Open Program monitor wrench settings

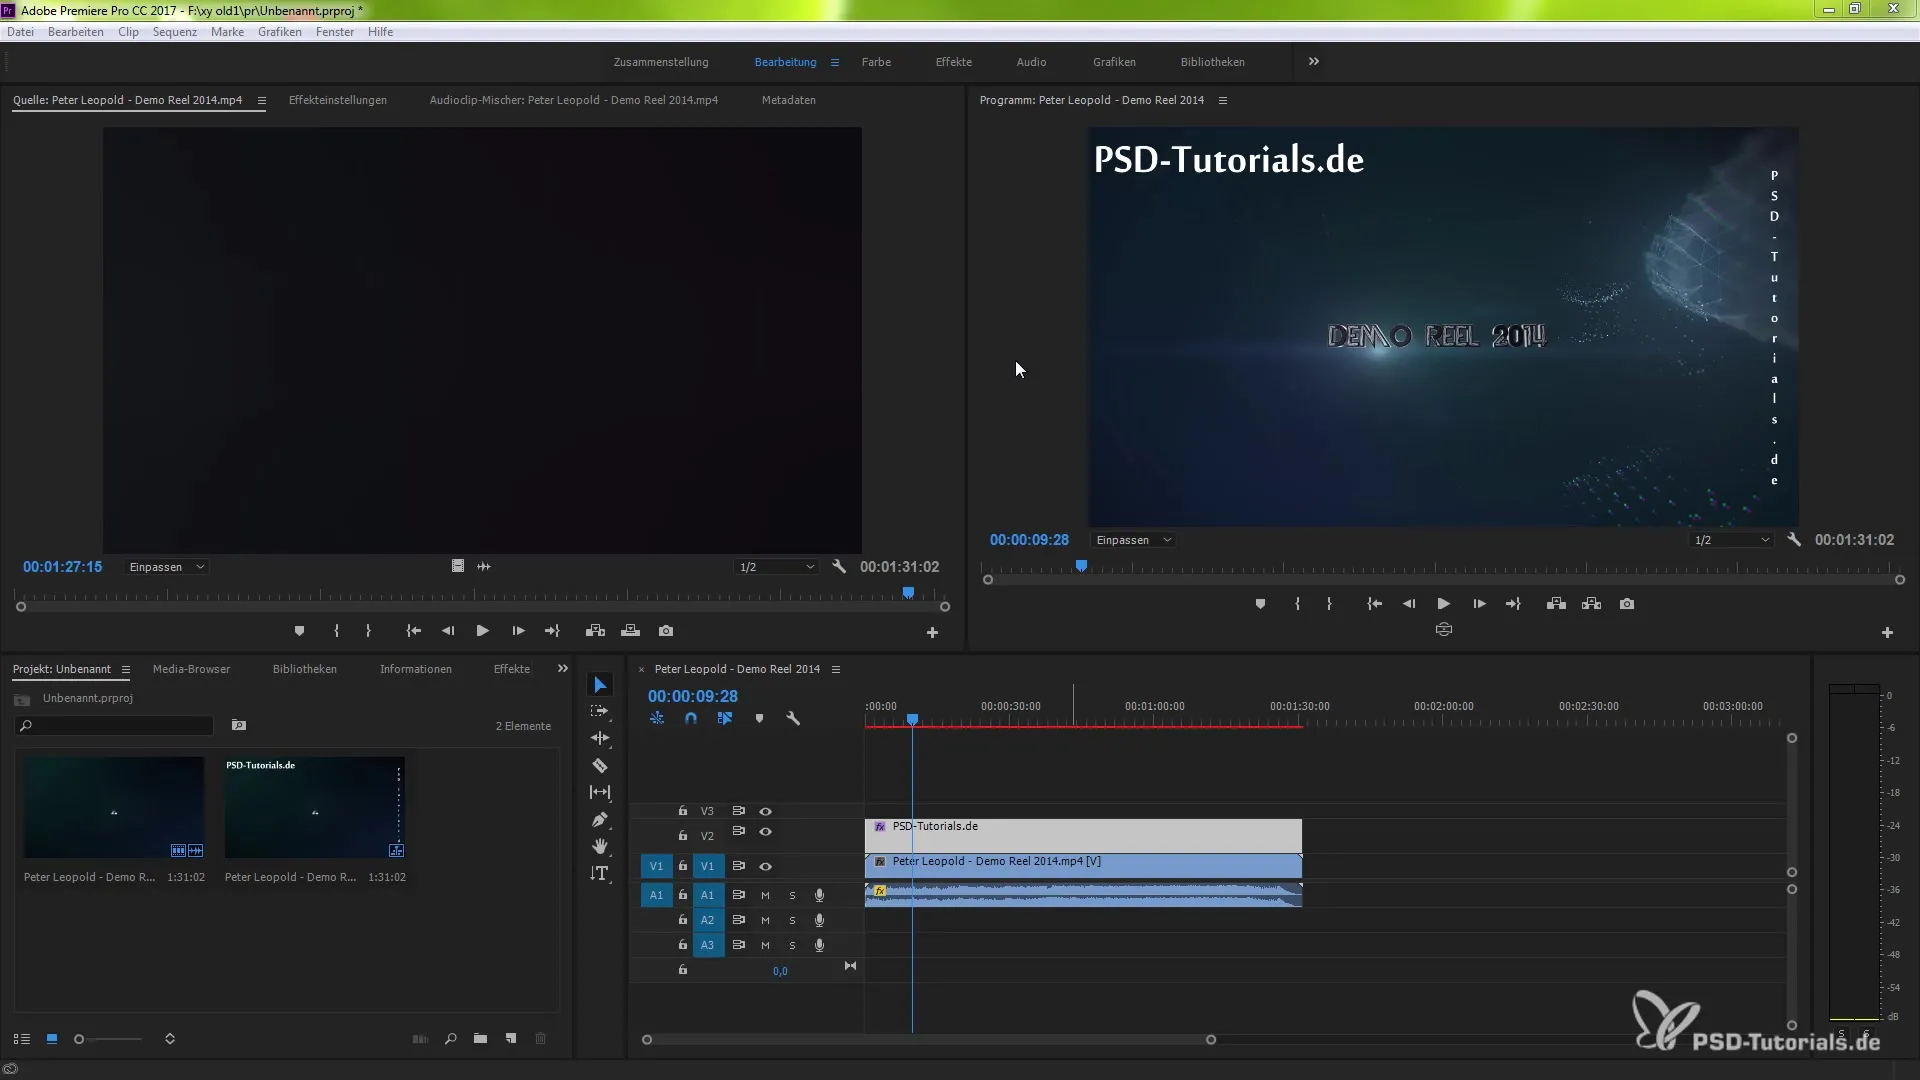click(x=1794, y=540)
